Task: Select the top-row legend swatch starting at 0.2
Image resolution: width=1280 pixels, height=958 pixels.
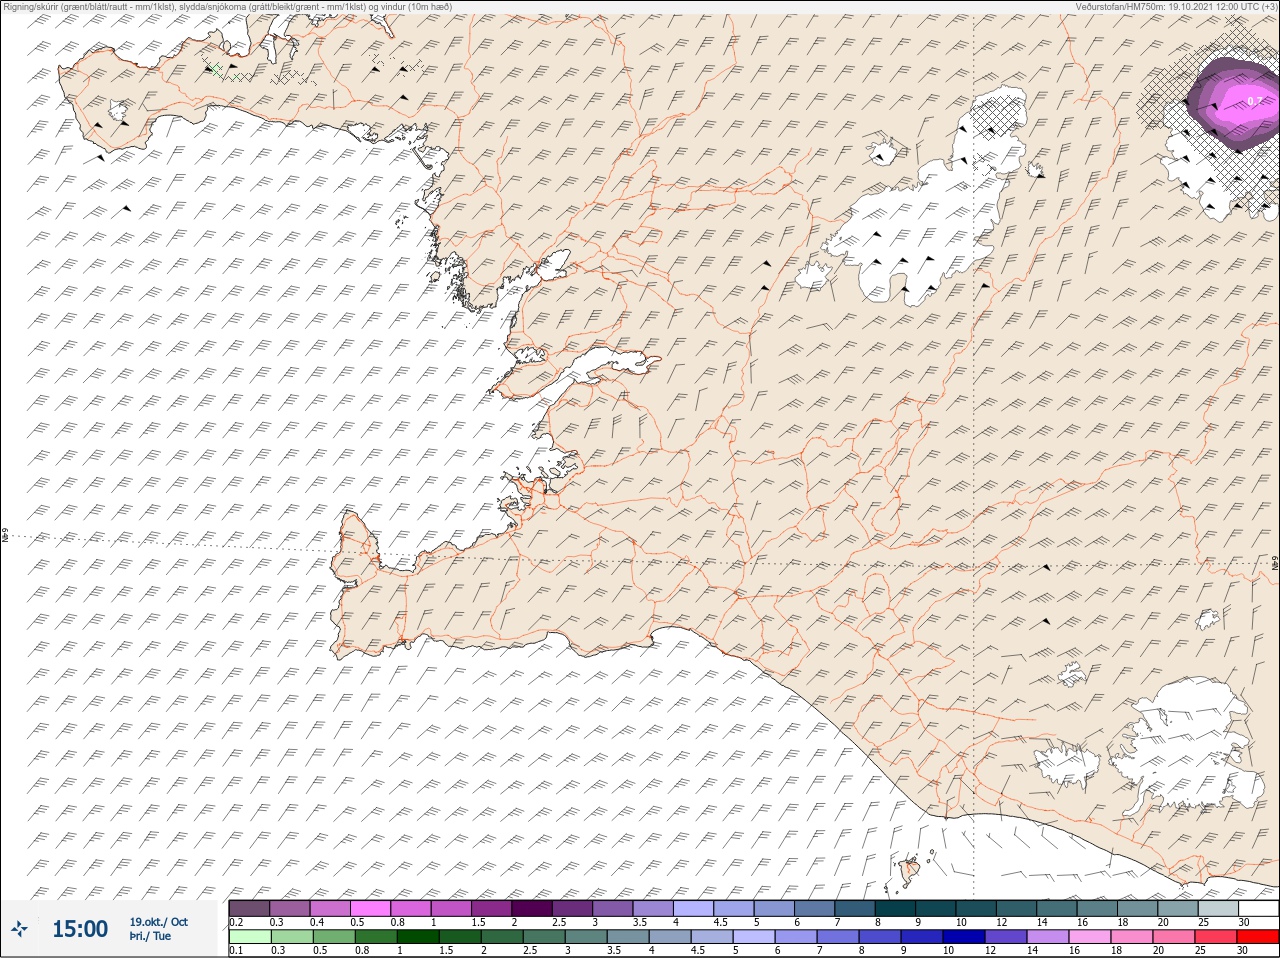Action: click(249, 908)
